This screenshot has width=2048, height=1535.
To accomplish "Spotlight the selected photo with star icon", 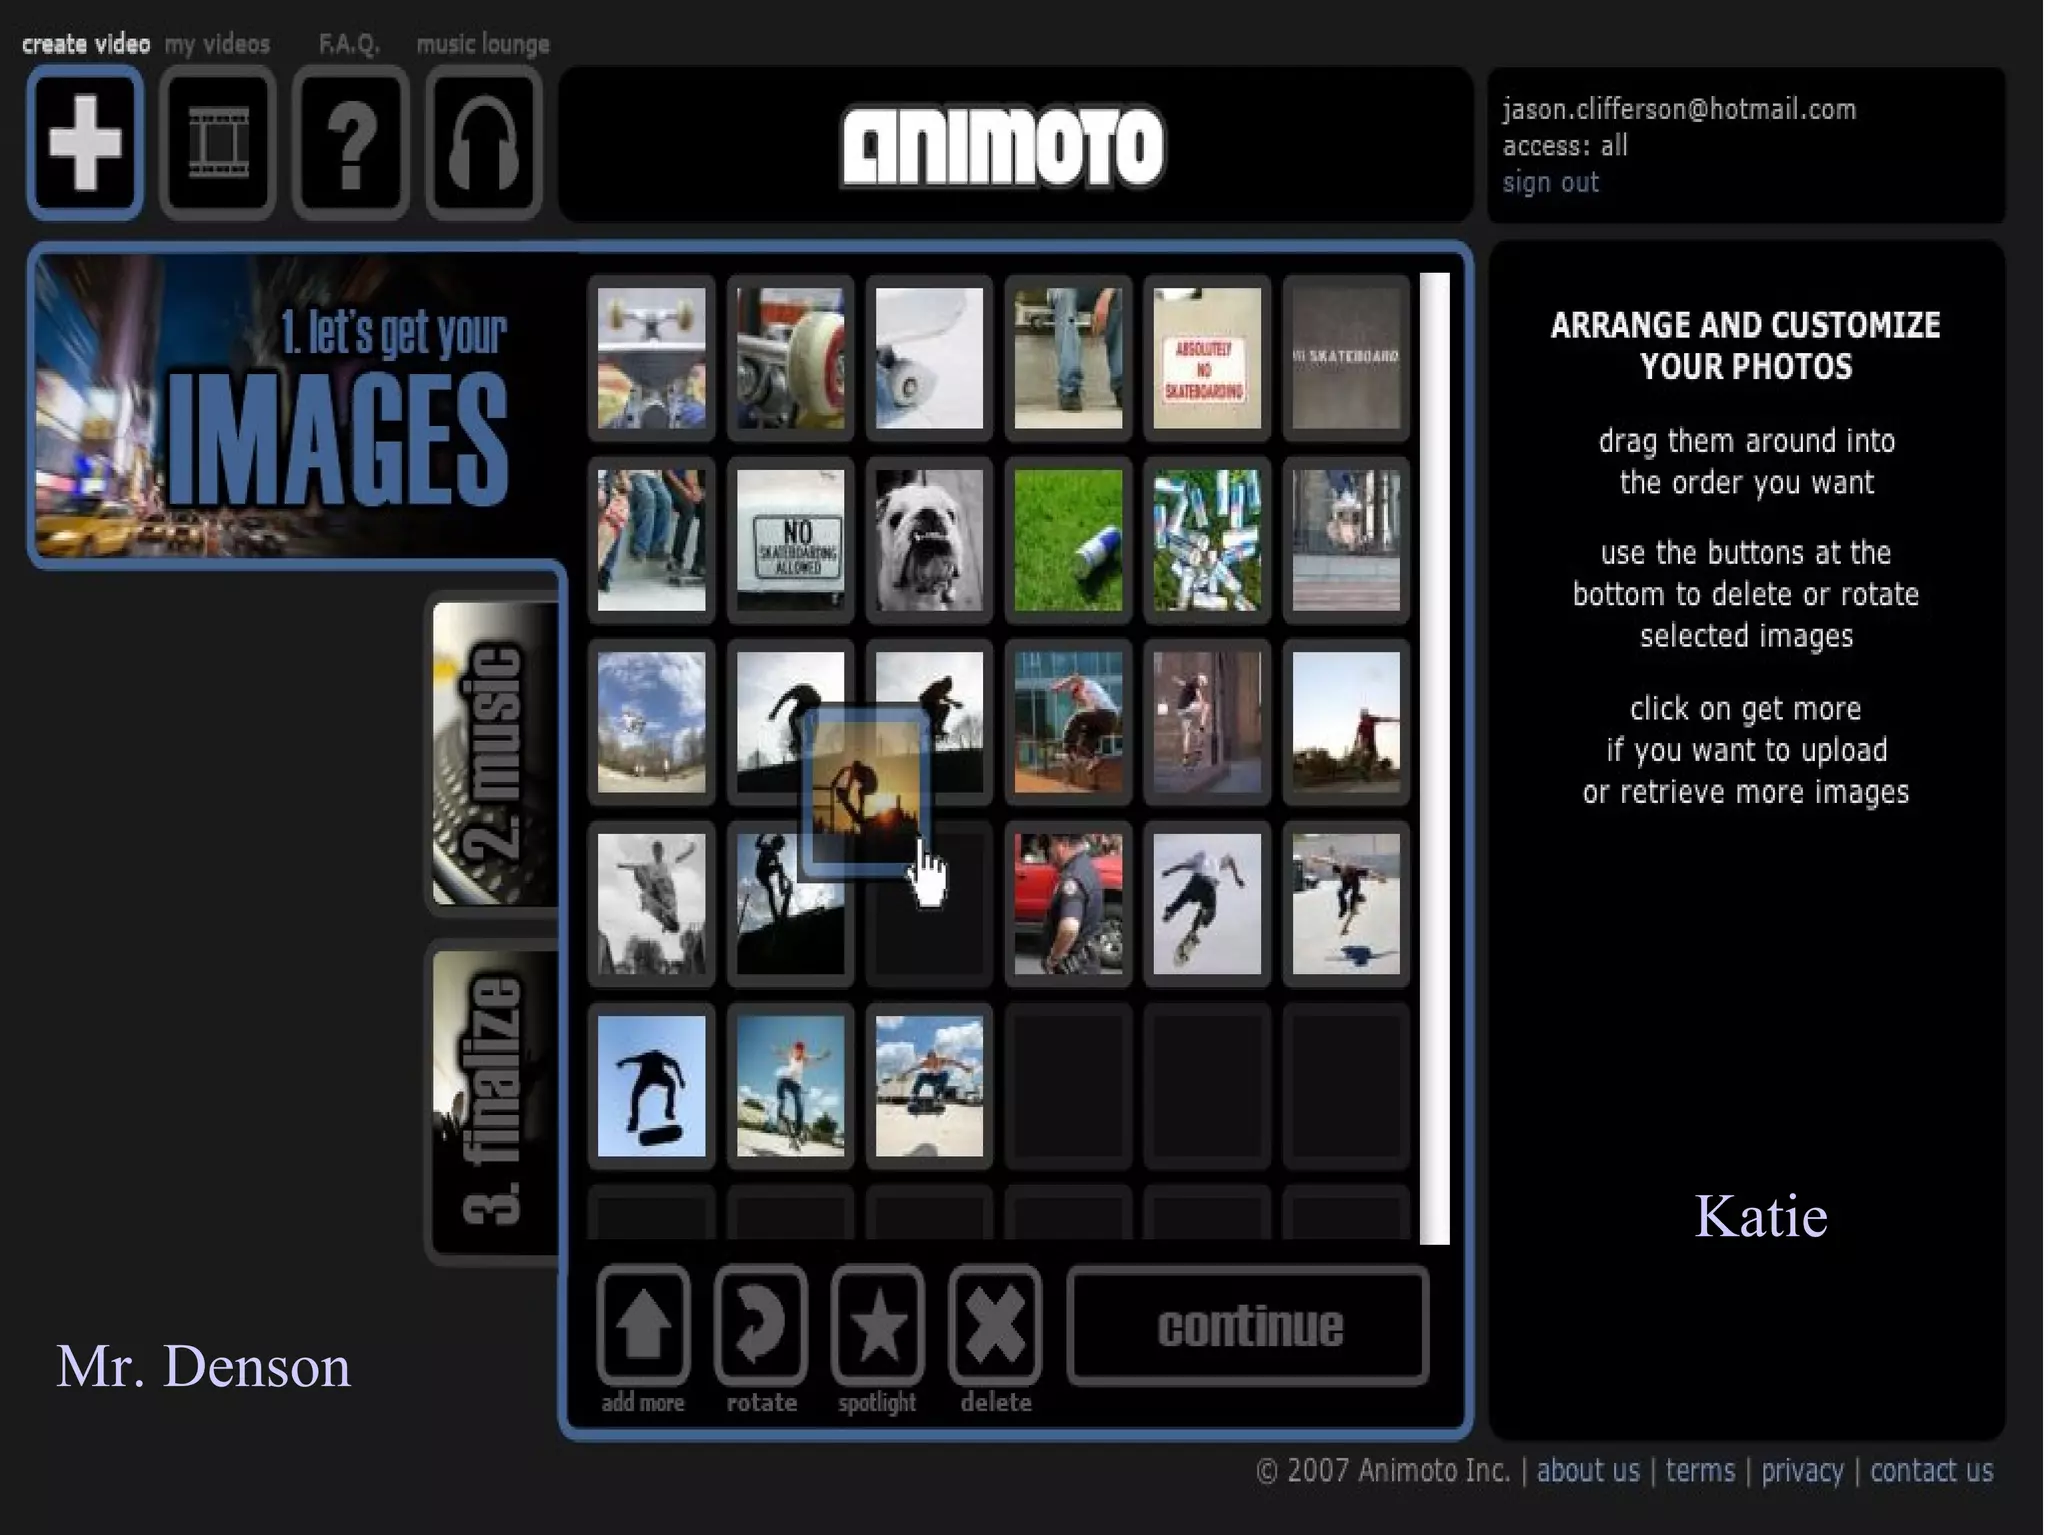I will tap(878, 1325).
